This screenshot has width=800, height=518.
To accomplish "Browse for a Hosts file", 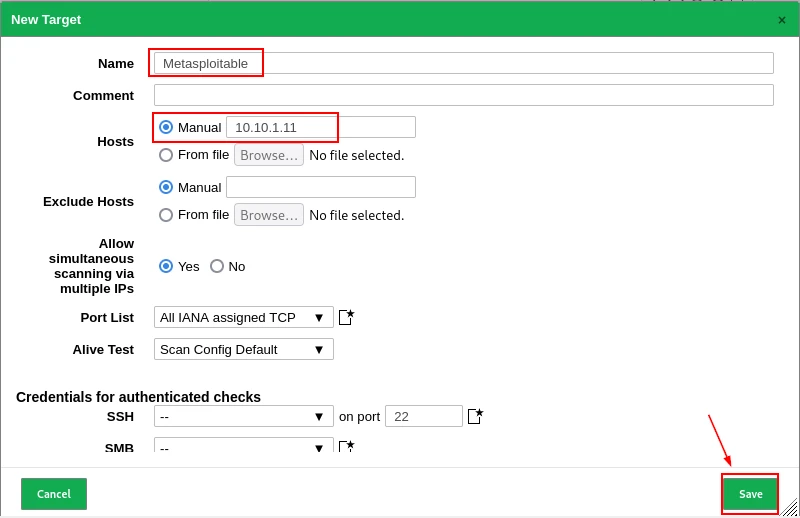I will pos(269,155).
